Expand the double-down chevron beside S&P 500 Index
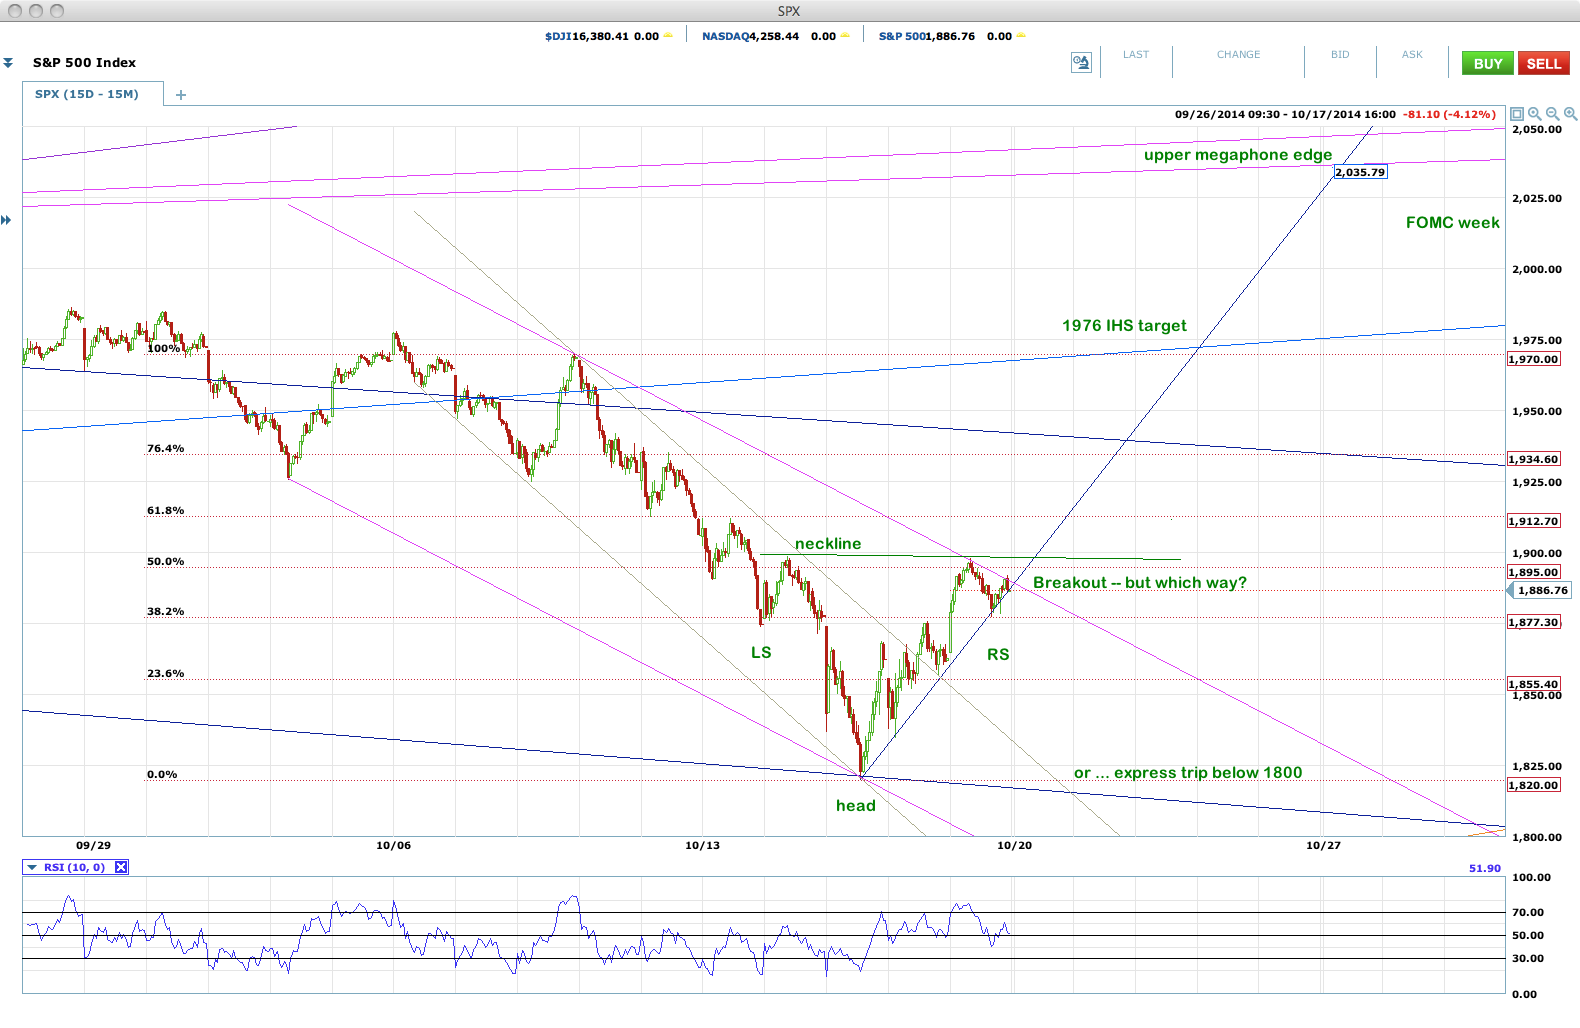The height and width of the screenshot is (1028, 1580). 8,63
